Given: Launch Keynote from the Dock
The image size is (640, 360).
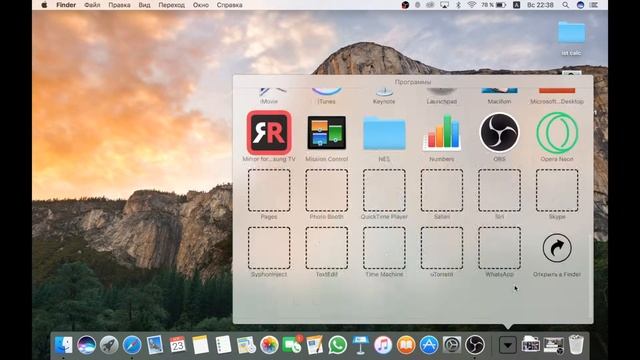Looking at the screenshot, I should pos(360,345).
